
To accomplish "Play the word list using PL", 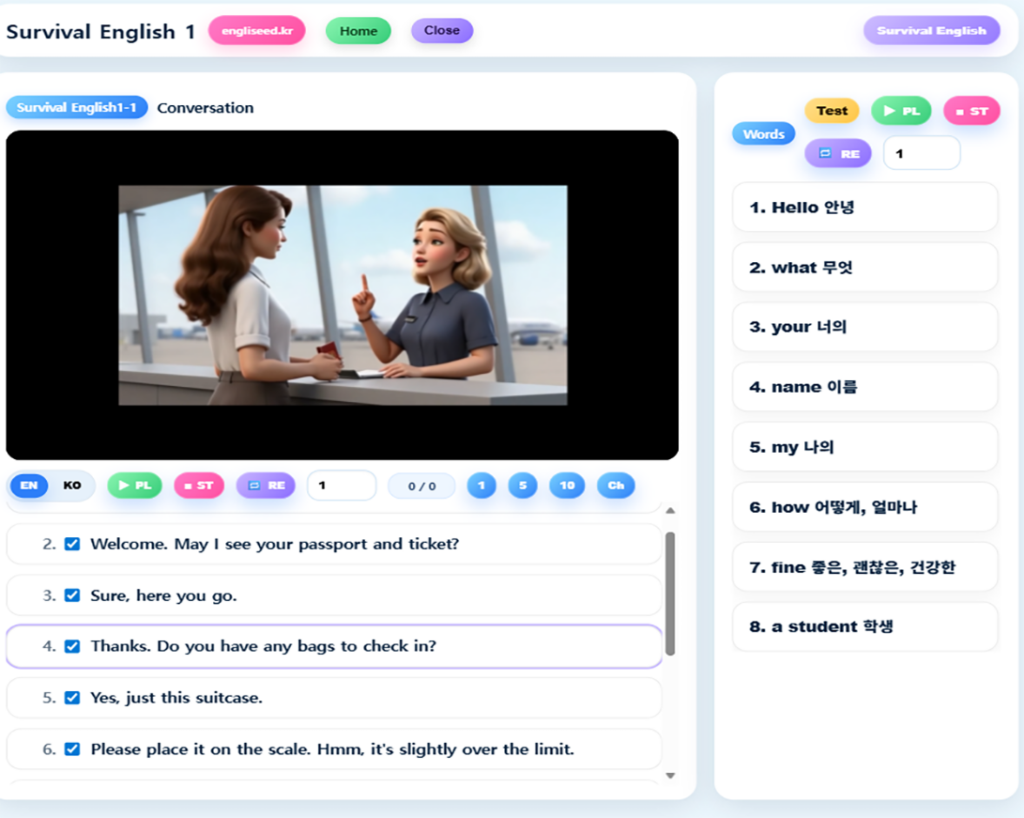I will (x=901, y=111).
